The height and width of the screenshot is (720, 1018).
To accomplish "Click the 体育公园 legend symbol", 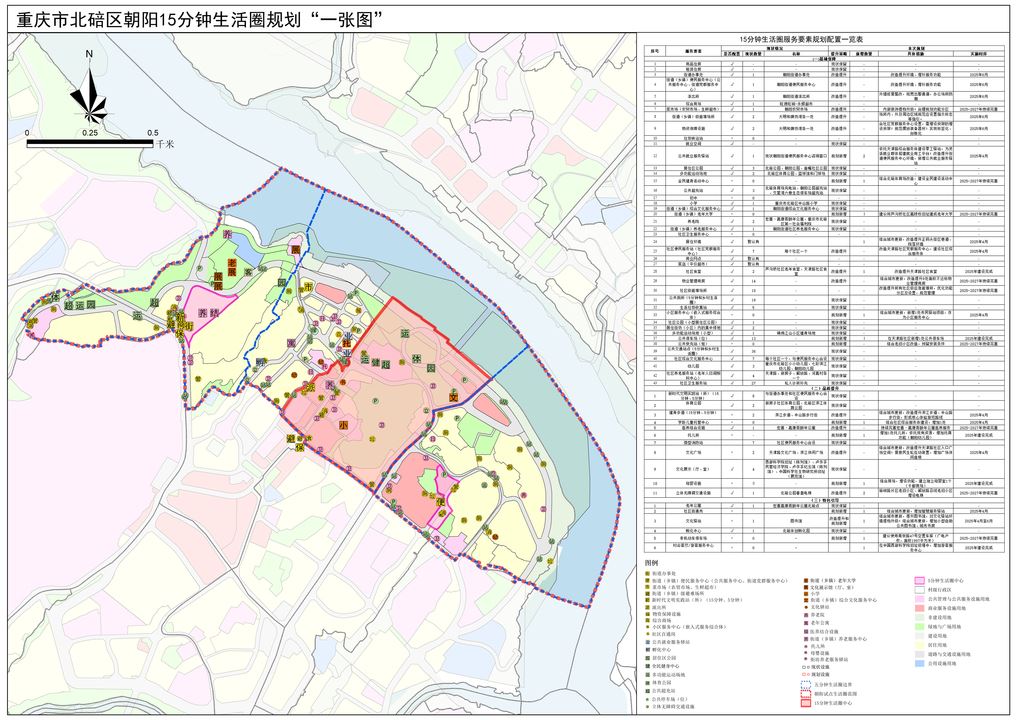I will click(x=647, y=682).
